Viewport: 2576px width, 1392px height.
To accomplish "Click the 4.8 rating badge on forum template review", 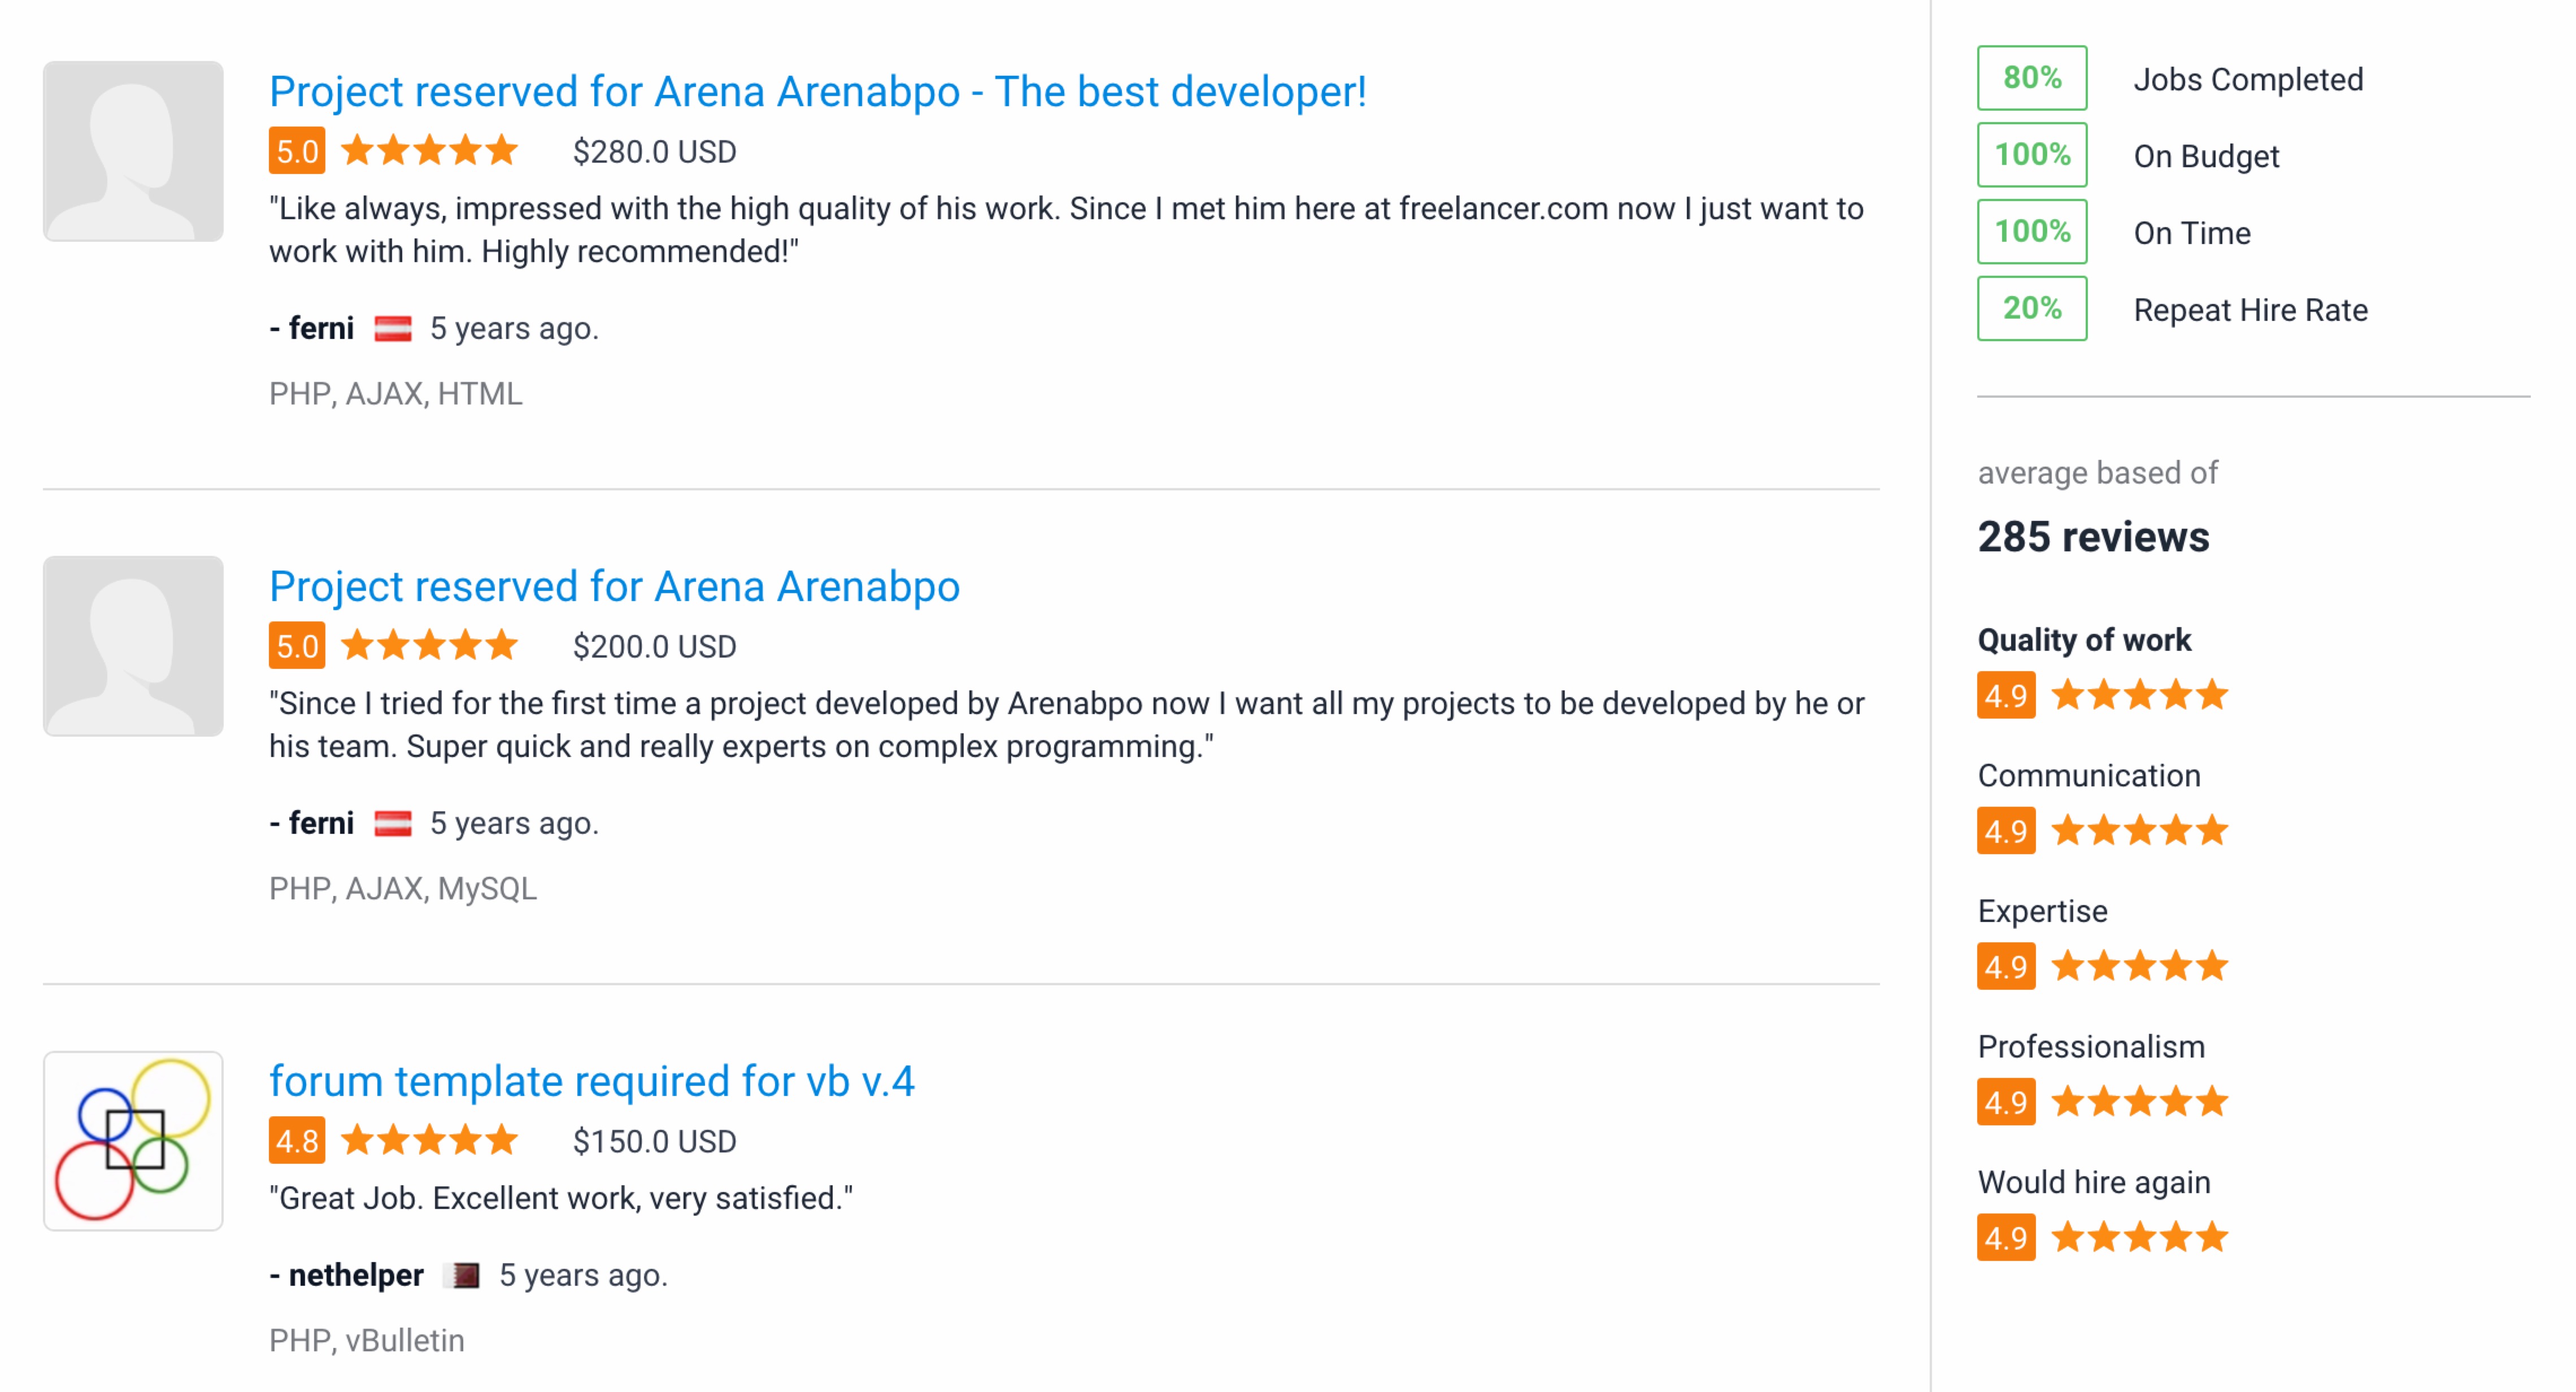I will (297, 1140).
